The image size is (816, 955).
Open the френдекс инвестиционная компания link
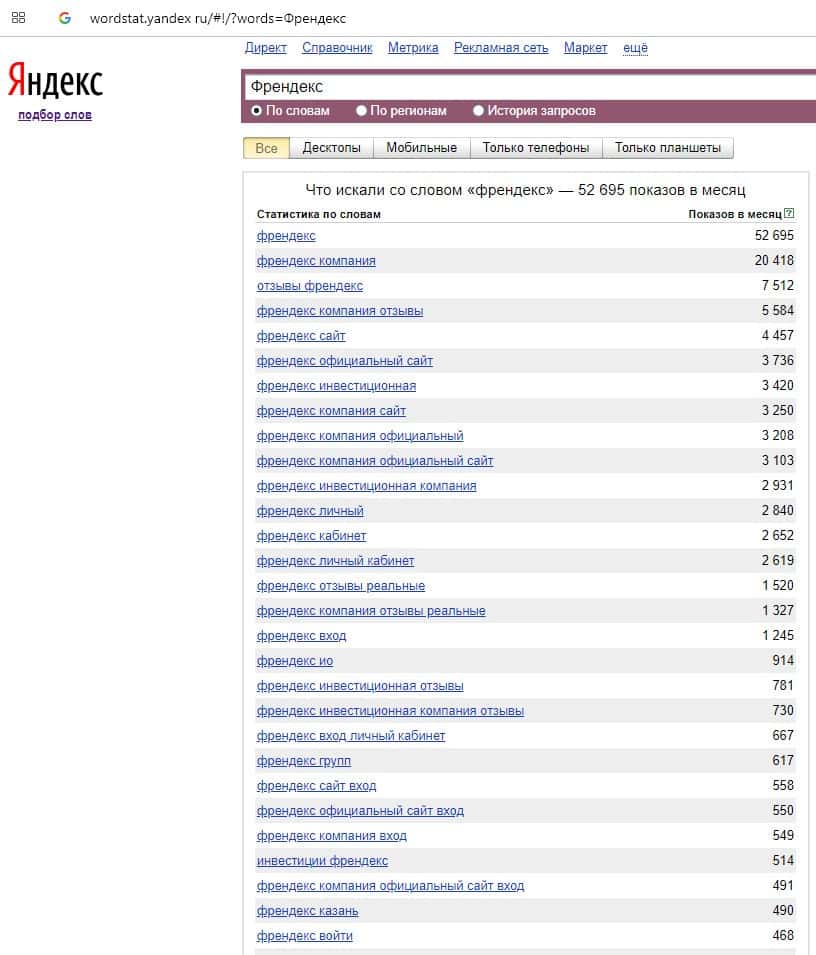[367, 485]
